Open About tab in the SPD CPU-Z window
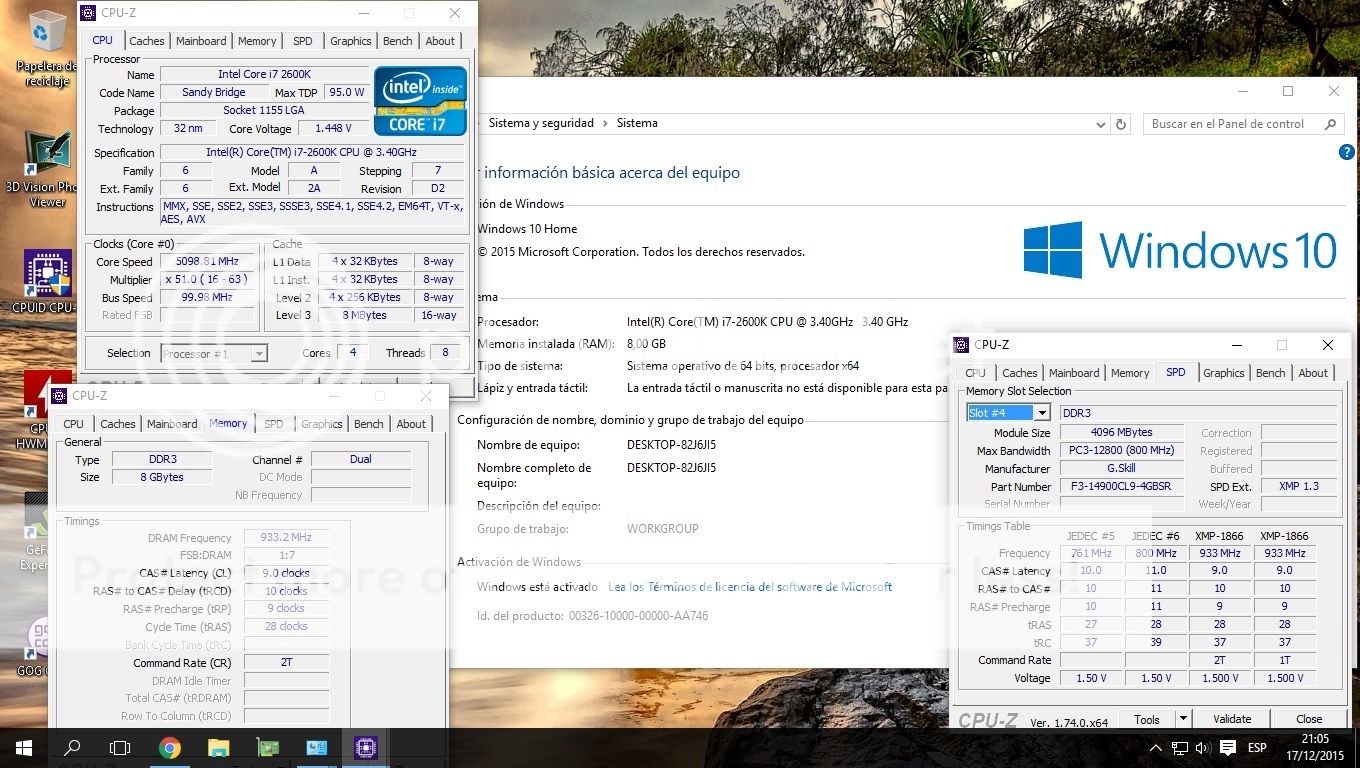The height and width of the screenshot is (768, 1360). (x=1313, y=373)
